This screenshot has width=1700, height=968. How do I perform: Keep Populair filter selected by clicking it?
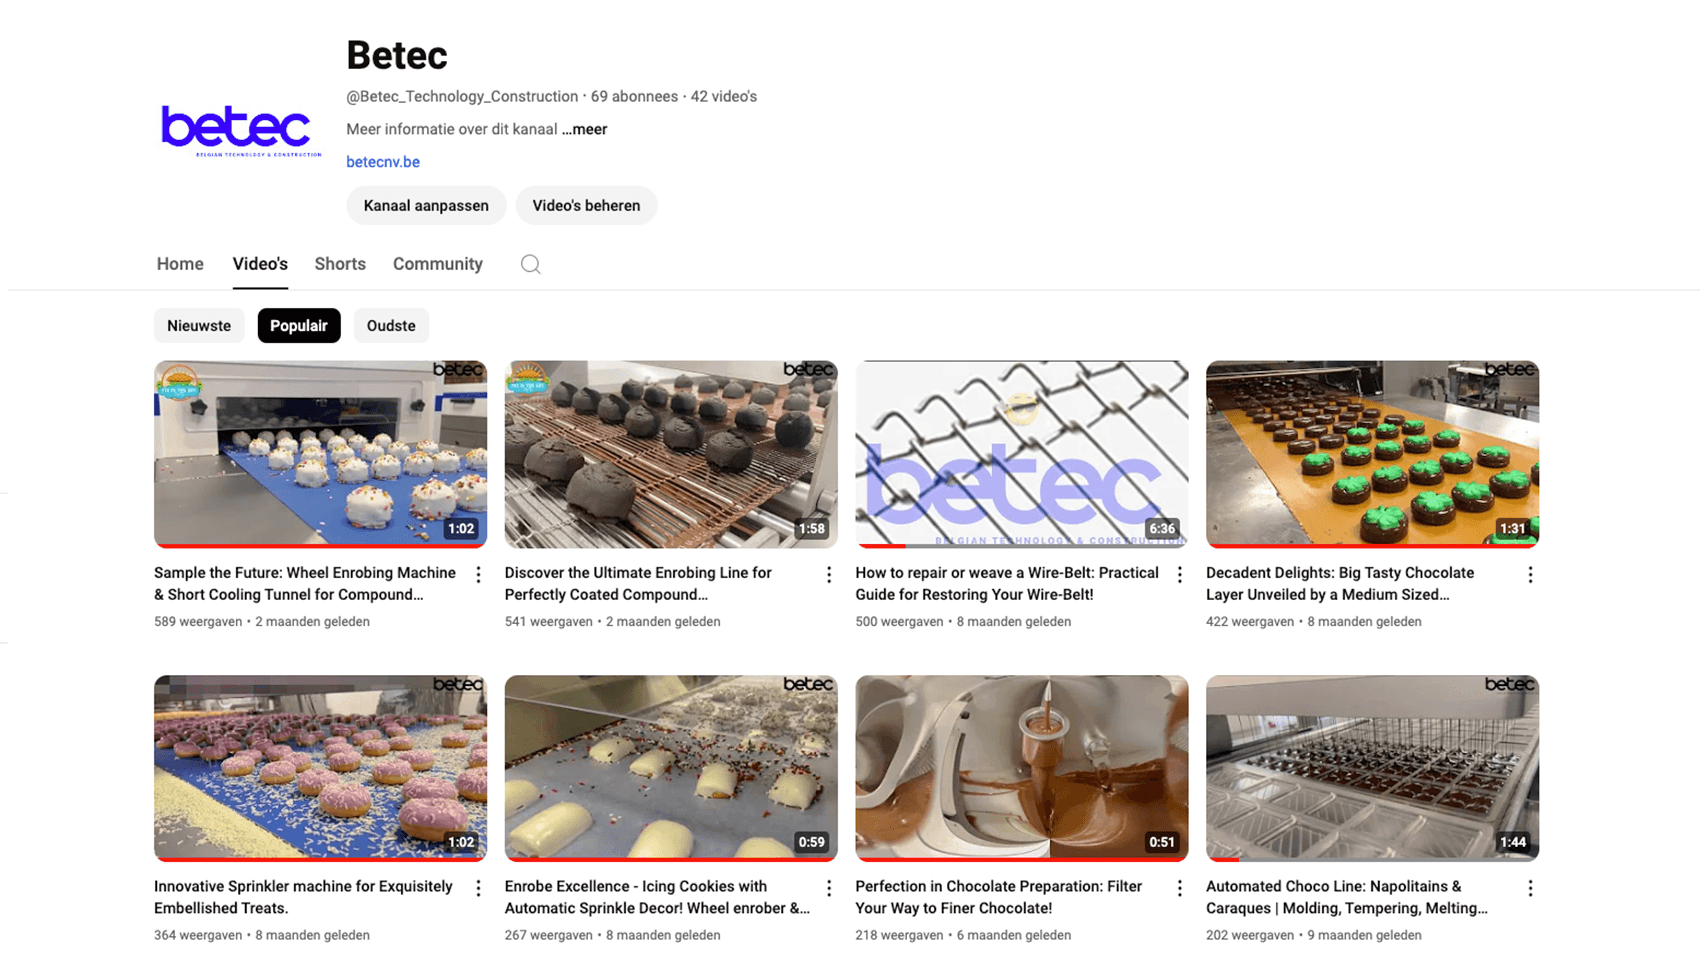tap(298, 325)
